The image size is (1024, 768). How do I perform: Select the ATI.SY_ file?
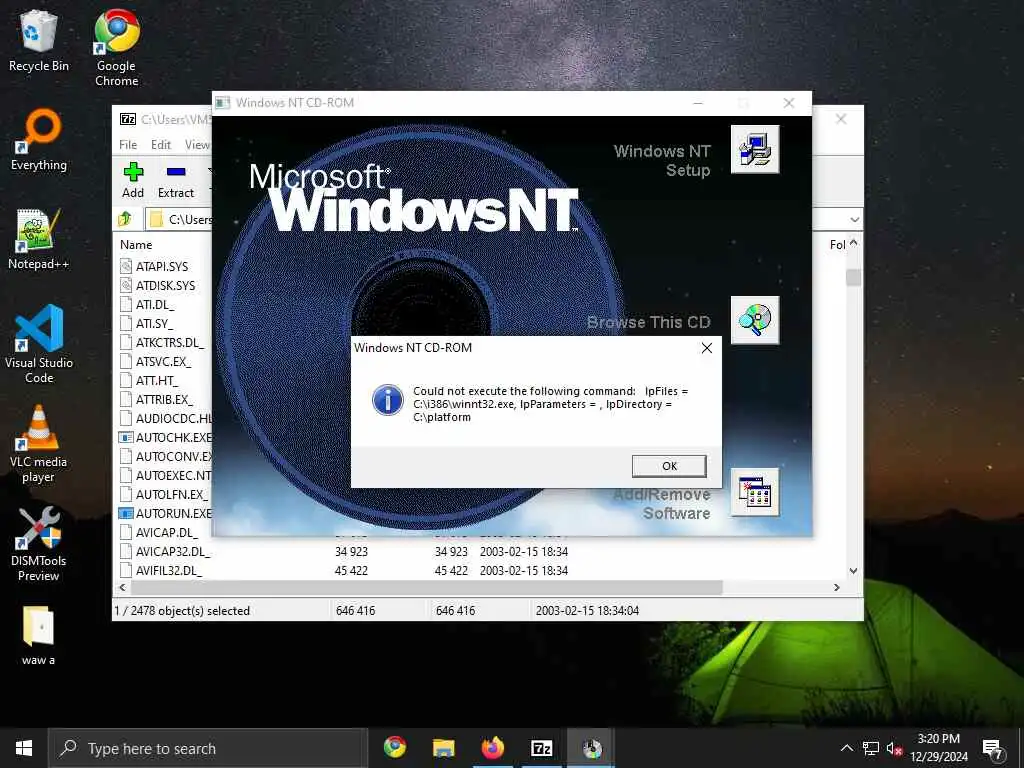click(154, 323)
